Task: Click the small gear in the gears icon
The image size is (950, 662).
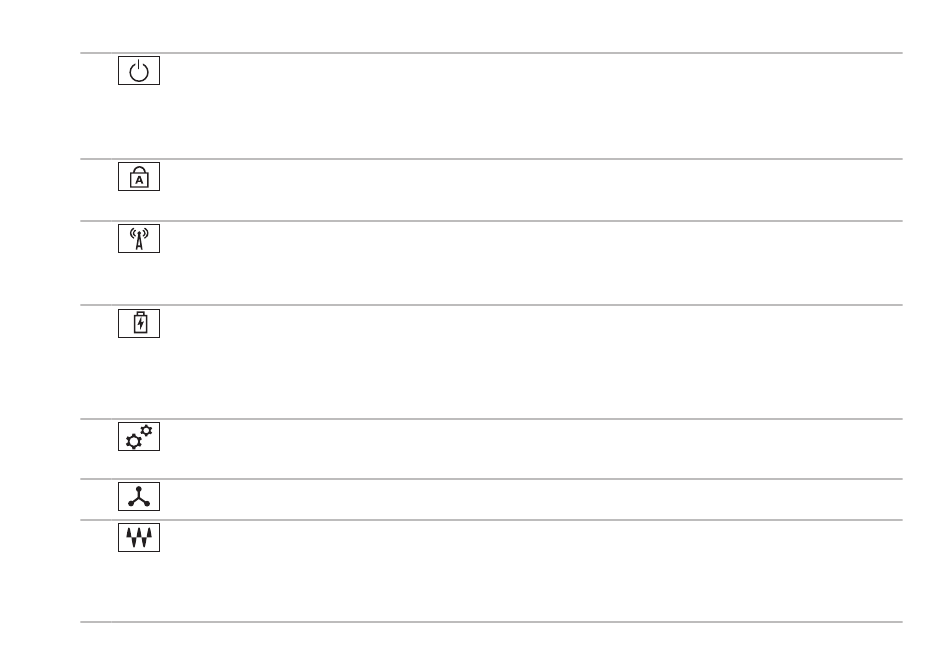Action: (146, 430)
